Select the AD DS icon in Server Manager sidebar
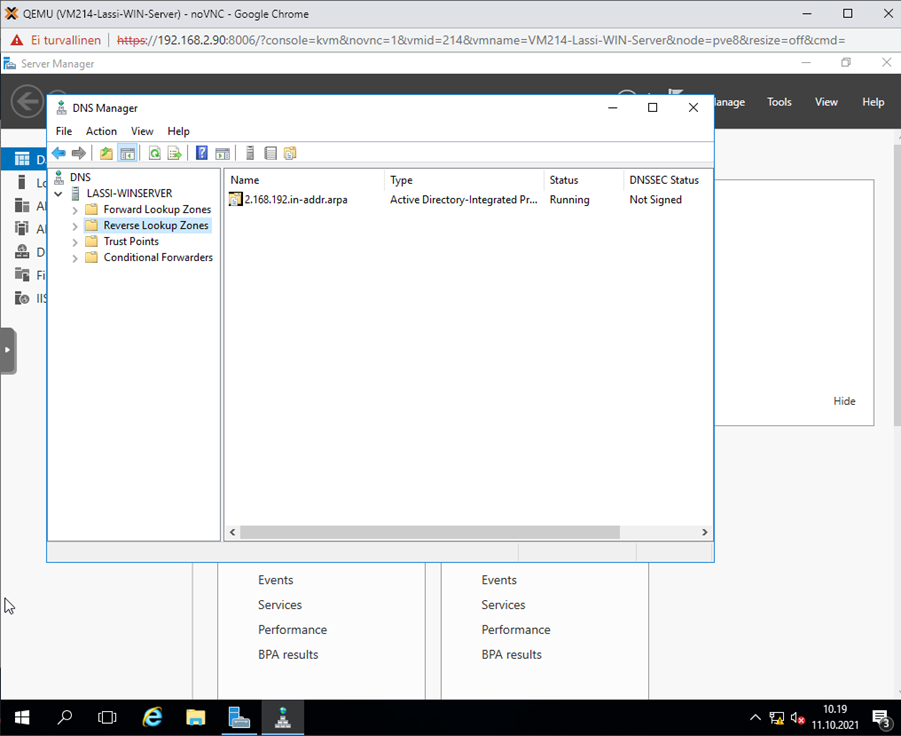The image size is (901, 736). click(x=22, y=228)
